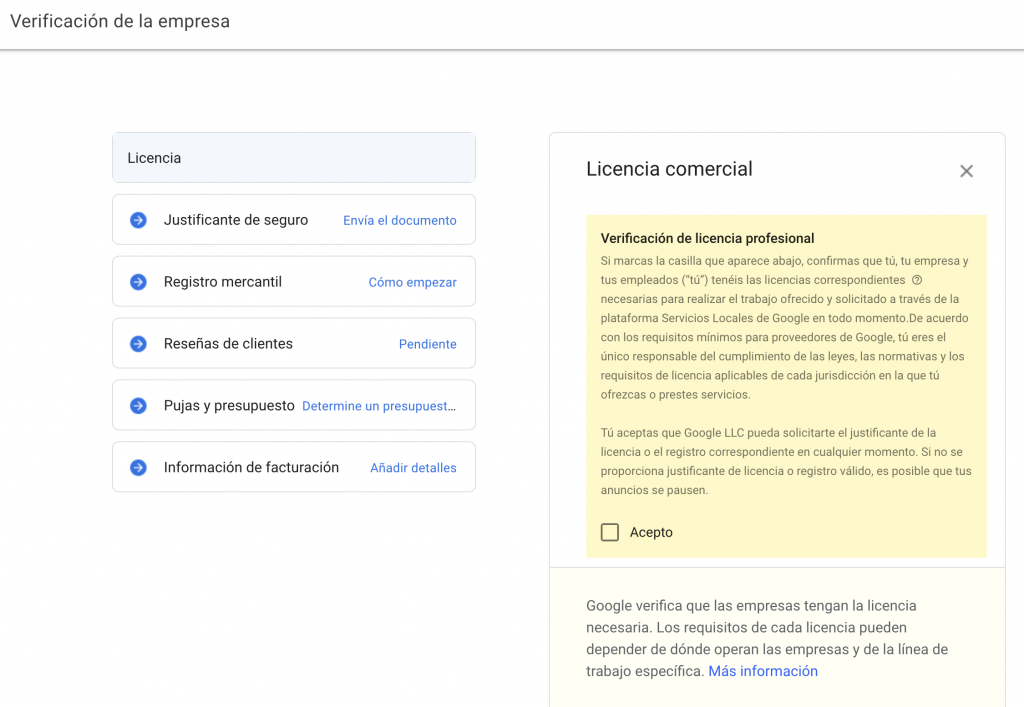Click the Cómo empezar link
This screenshot has height=707, width=1024.
coord(412,281)
